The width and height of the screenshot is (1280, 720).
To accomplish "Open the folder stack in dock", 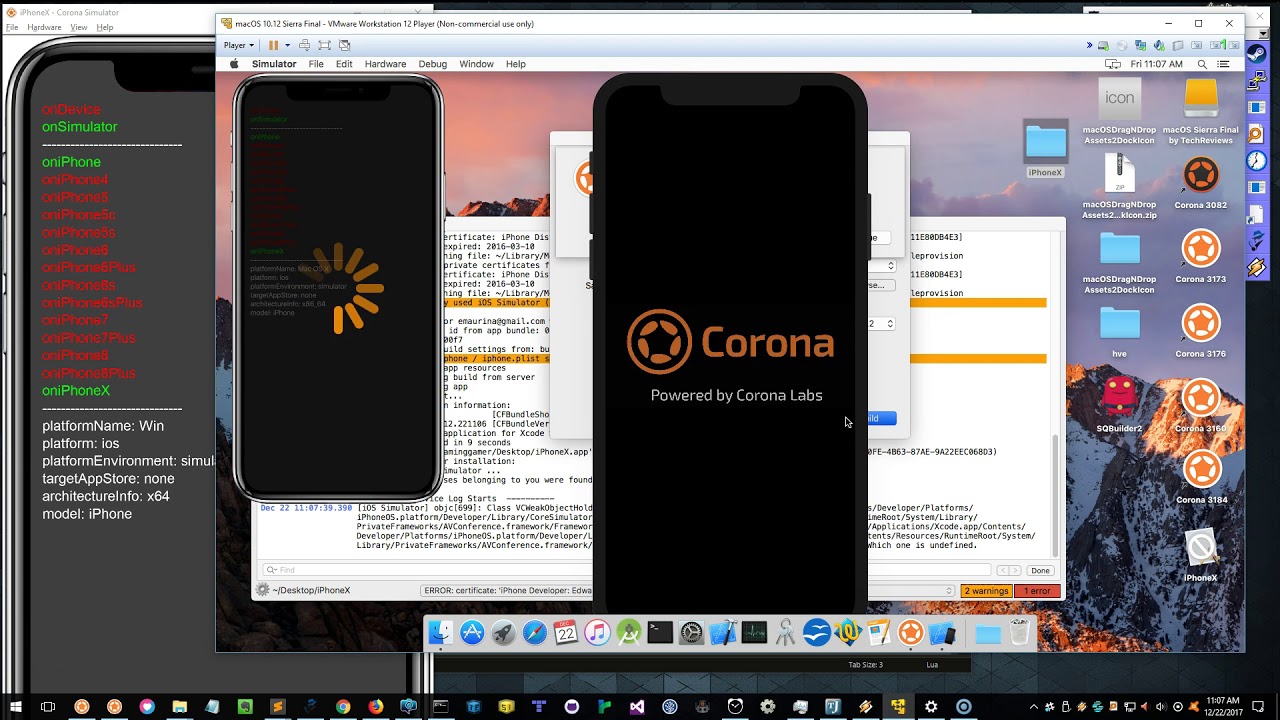I will point(988,634).
